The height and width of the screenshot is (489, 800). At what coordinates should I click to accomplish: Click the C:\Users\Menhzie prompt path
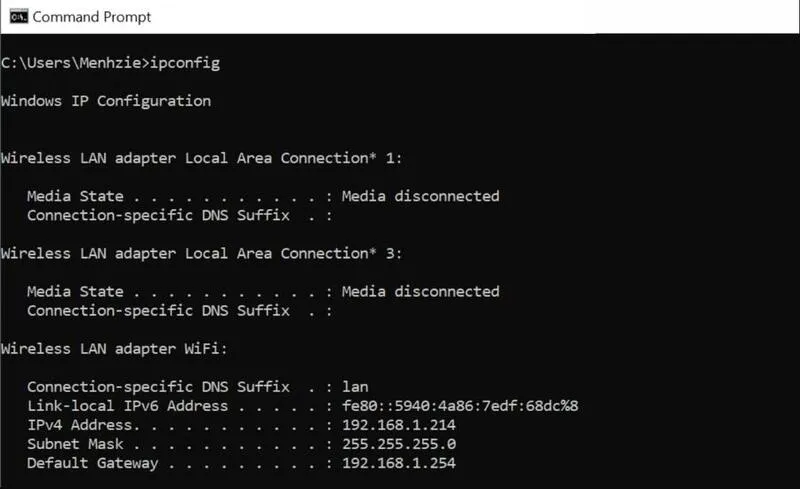(72, 63)
